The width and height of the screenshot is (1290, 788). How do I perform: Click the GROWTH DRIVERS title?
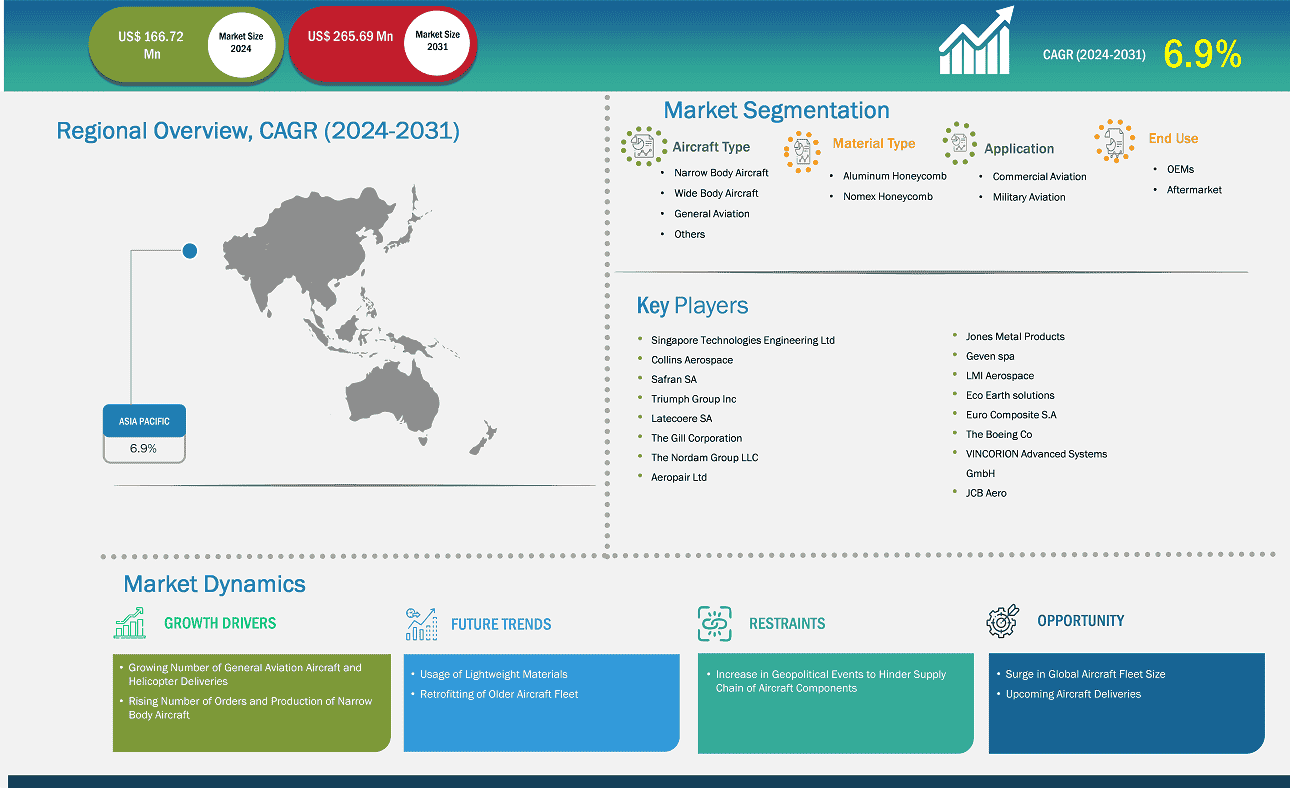[x=220, y=623]
